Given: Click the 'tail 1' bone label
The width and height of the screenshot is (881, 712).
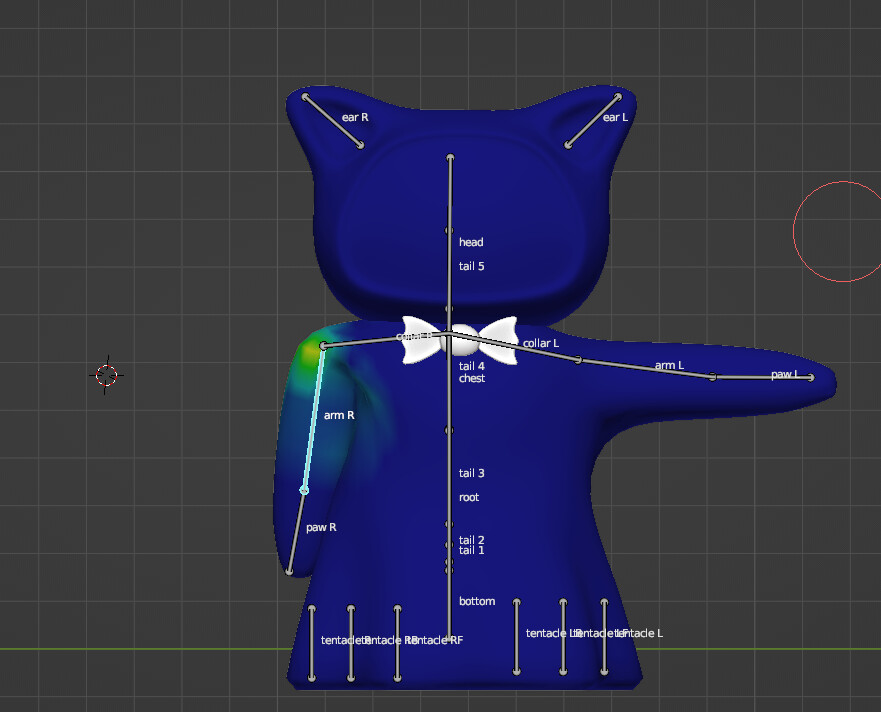Looking at the screenshot, I should pos(471,550).
